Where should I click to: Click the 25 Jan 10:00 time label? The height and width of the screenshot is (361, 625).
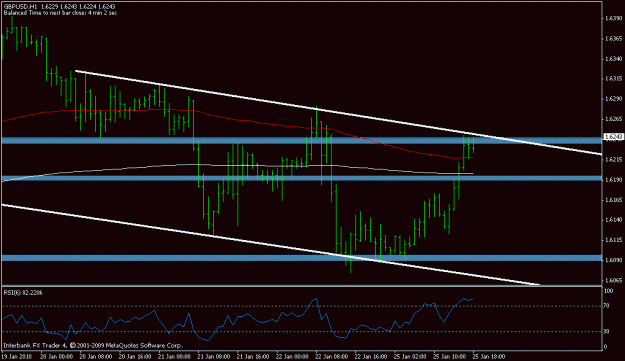[449, 356]
